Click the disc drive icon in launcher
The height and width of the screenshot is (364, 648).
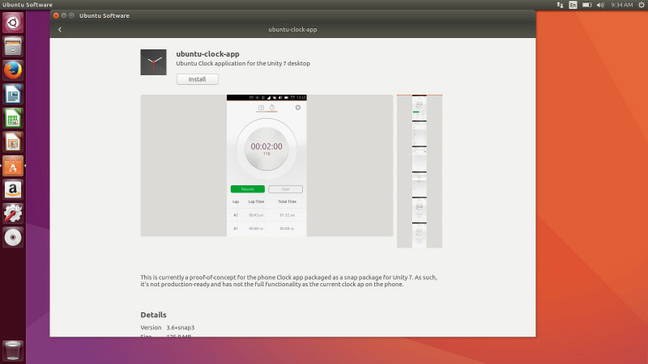(13, 238)
